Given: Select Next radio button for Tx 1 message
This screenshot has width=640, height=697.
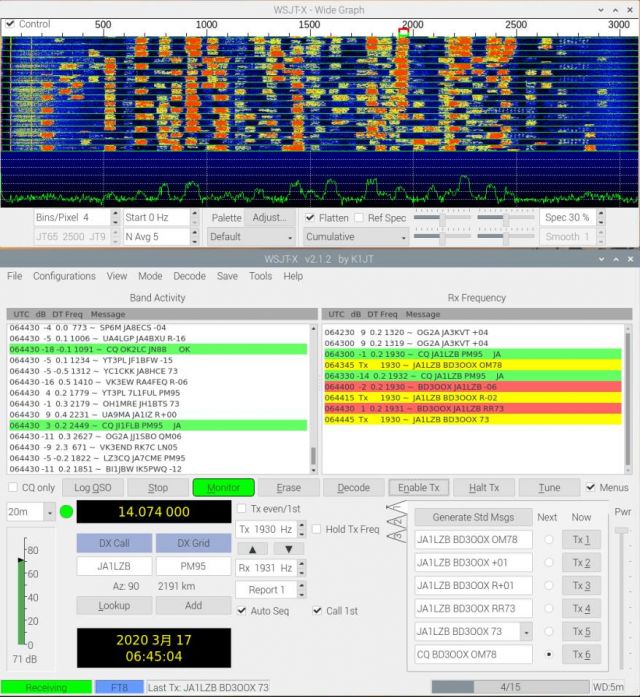Looking at the screenshot, I should 549,539.
